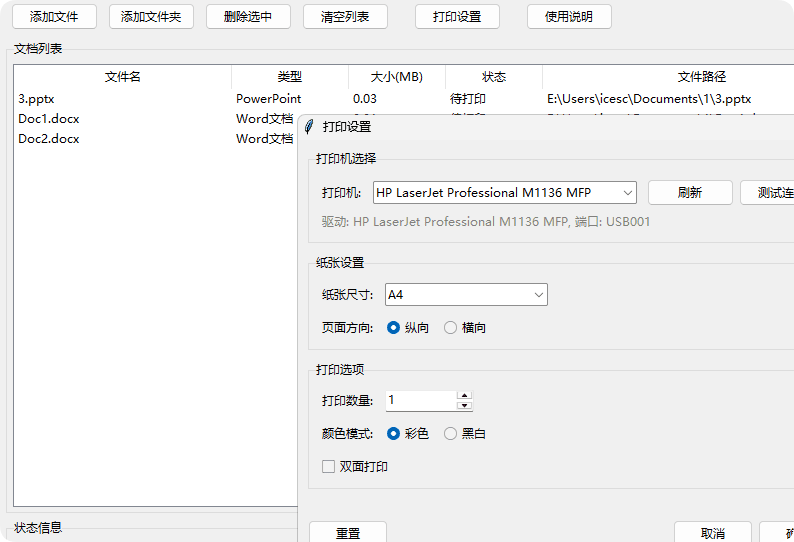Open 打印设置 from the toolbar

coord(457,17)
